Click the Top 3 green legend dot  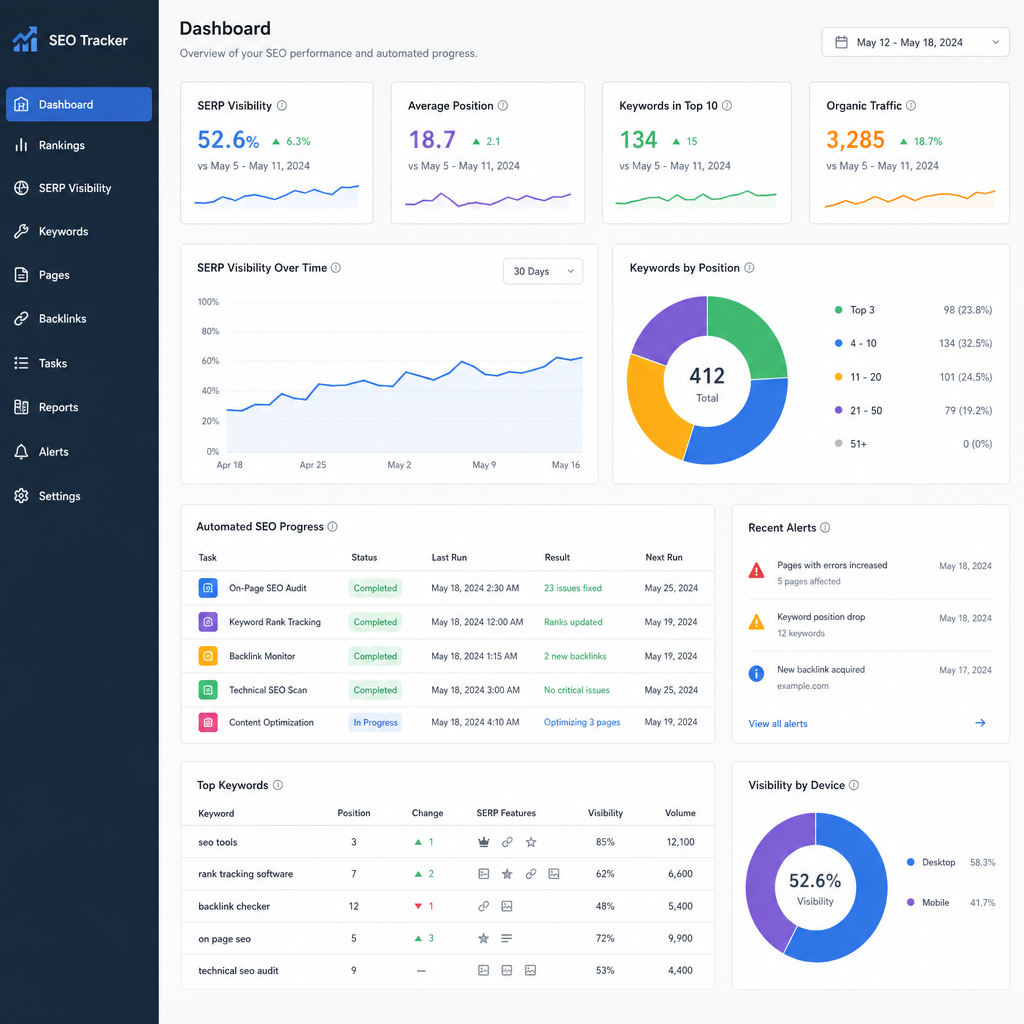click(x=839, y=310)
